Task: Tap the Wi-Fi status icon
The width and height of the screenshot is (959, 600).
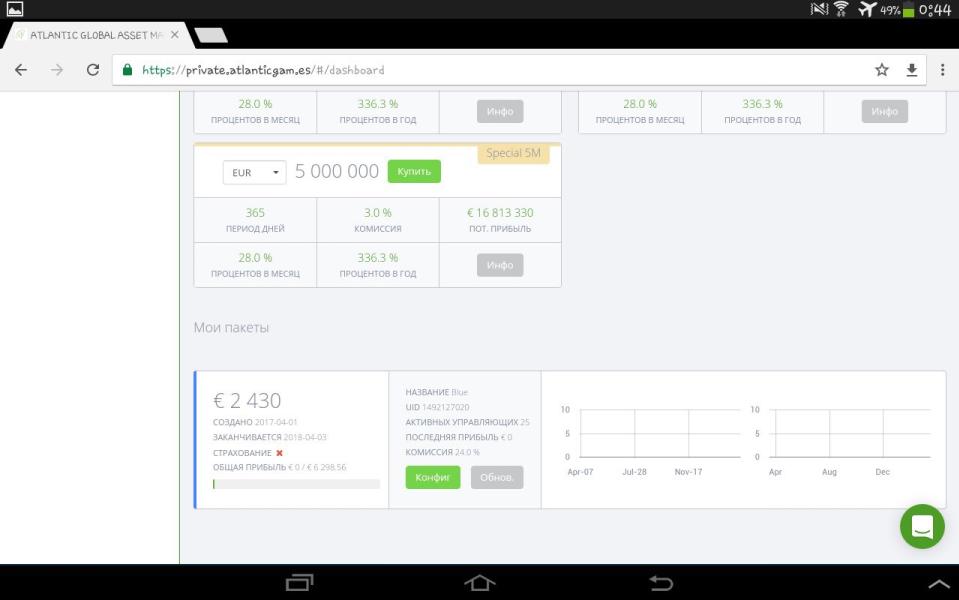Action: [x=842, y=9]
